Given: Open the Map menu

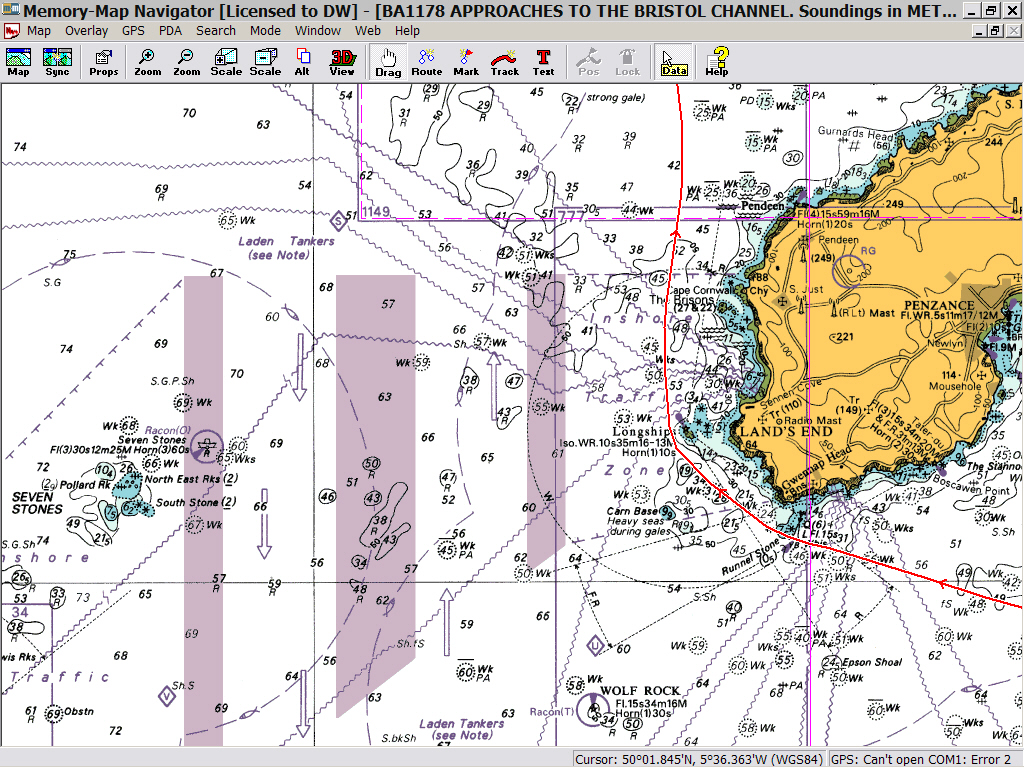Looking at the screenshot, I should (x=39, y=31).
